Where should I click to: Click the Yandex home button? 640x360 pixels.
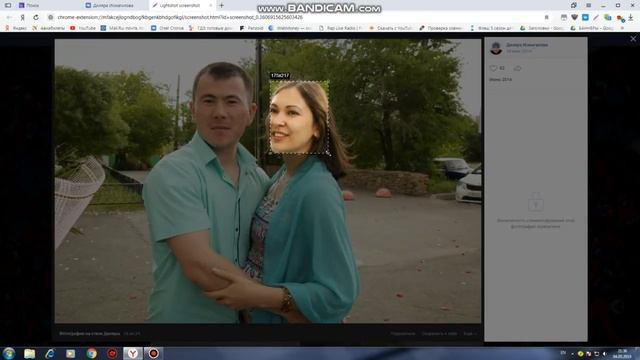point(23,18)
